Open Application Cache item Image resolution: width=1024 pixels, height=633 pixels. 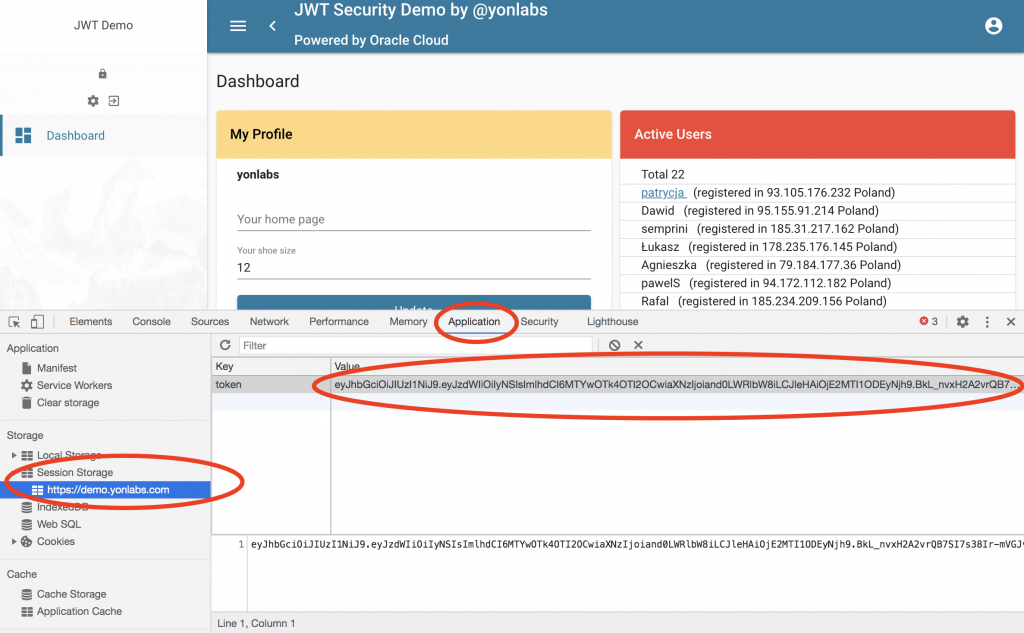(79, 611)
